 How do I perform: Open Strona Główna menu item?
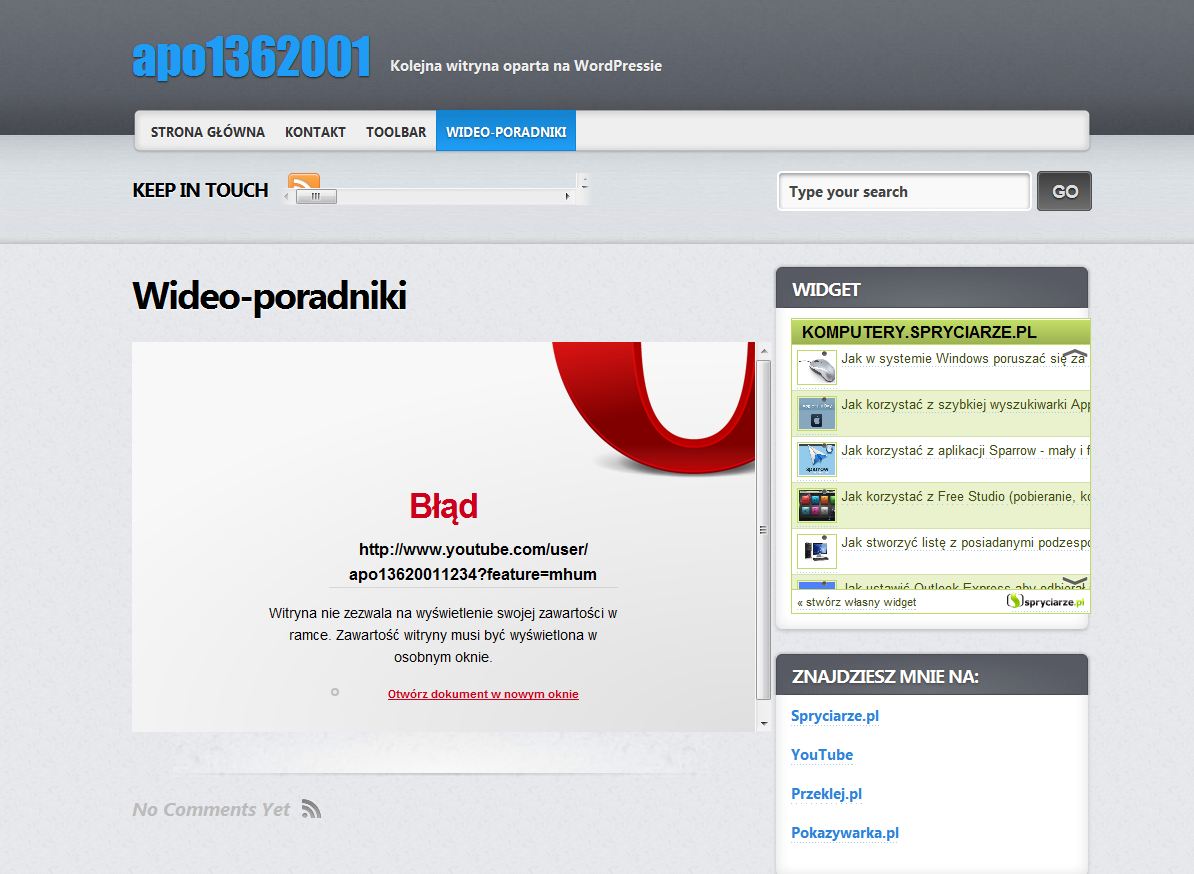pos(208,132)
